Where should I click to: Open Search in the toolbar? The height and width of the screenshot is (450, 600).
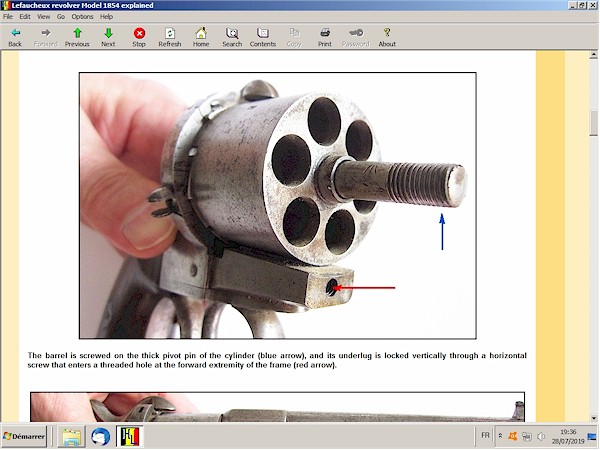tap(232, 37)
